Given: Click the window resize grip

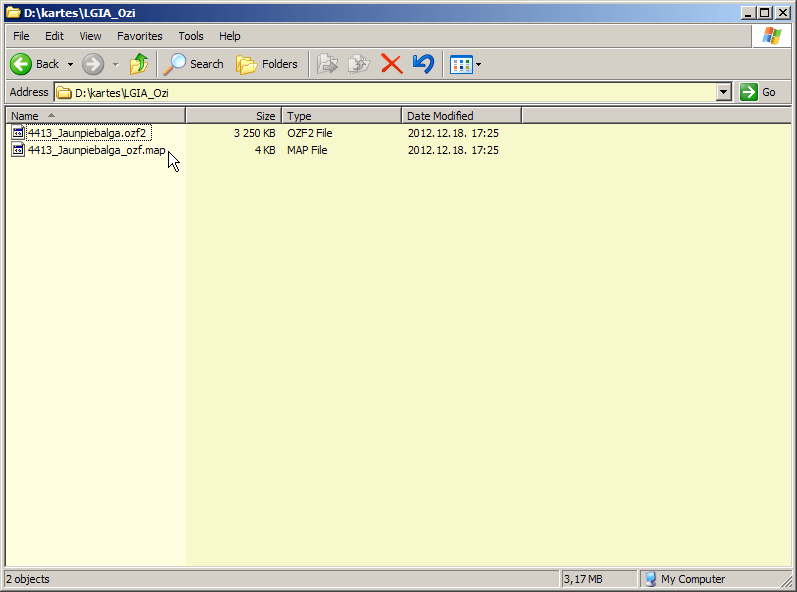Looking at the screenshot, I should pyautogui.click(x=786, y=580).
